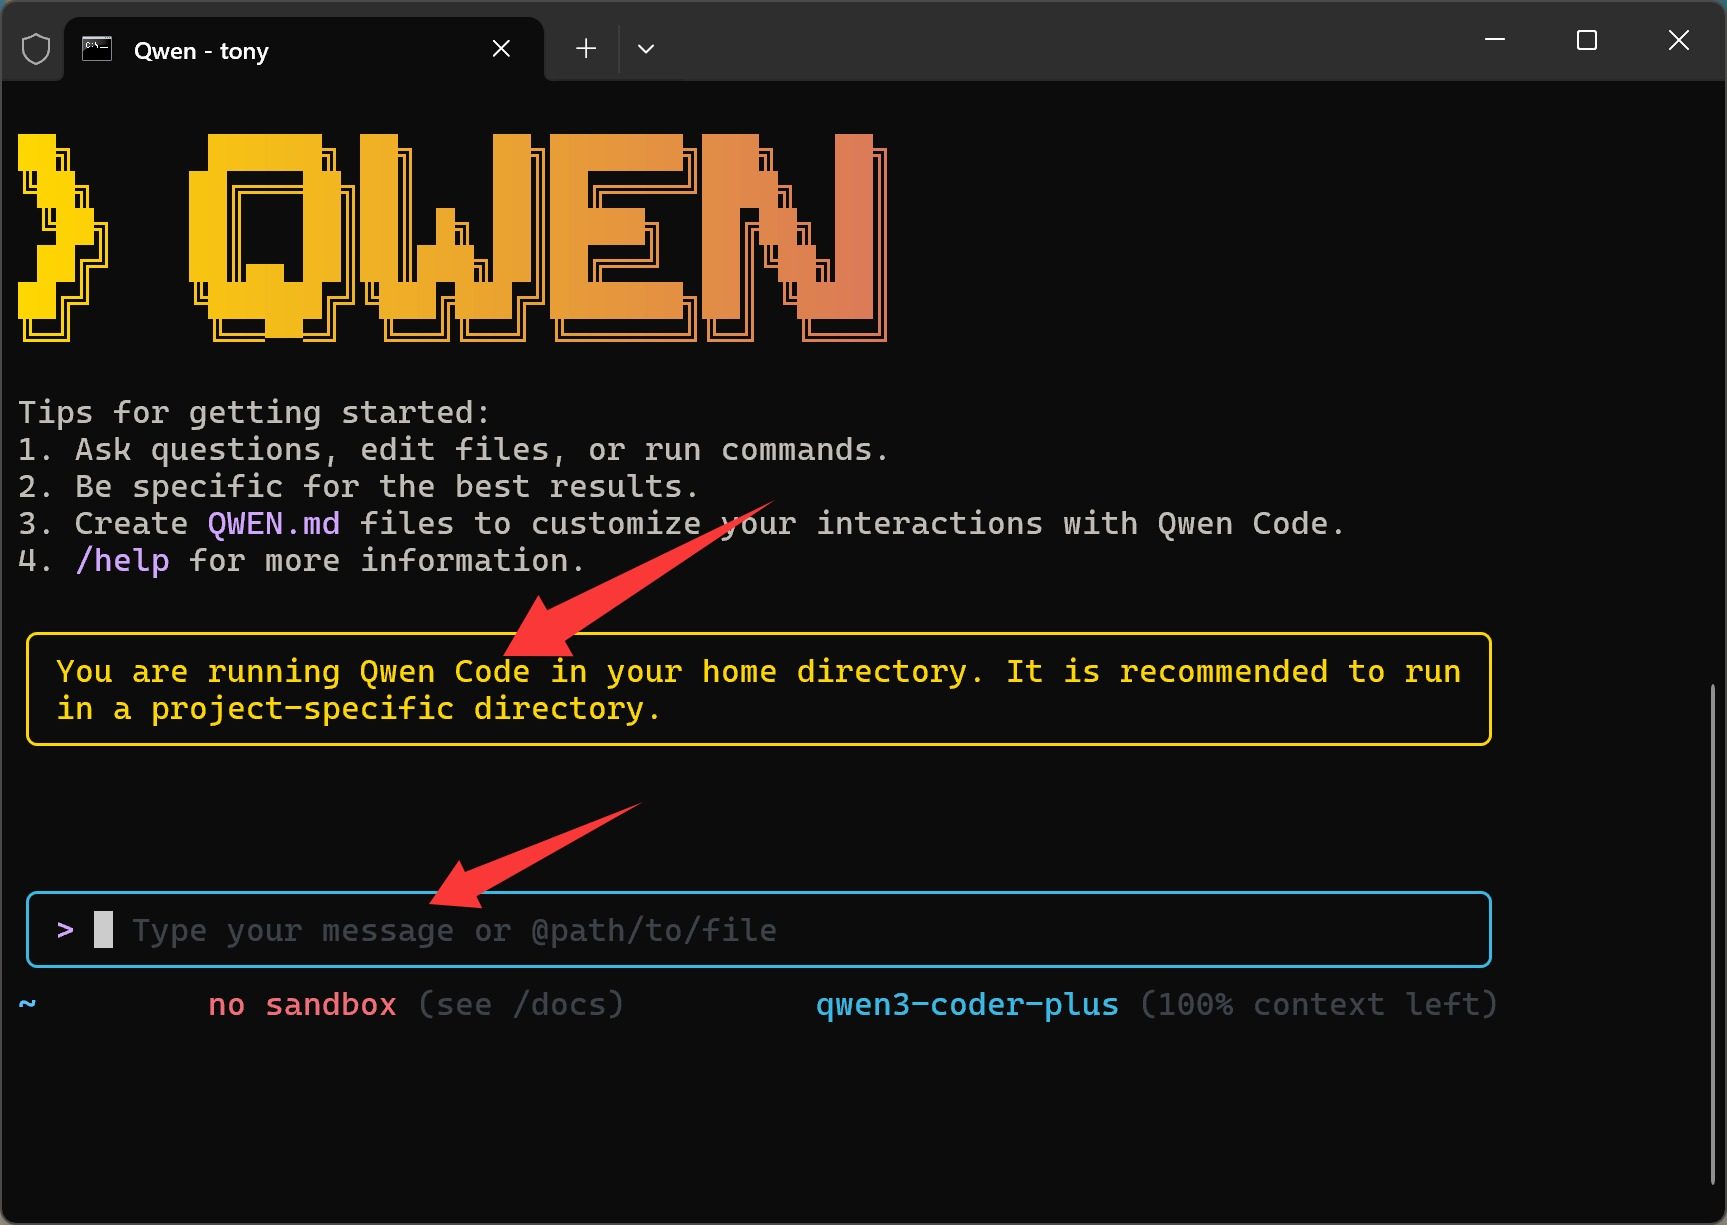
Task: Click the shield icon in the title bar
Action: [36, 49]
